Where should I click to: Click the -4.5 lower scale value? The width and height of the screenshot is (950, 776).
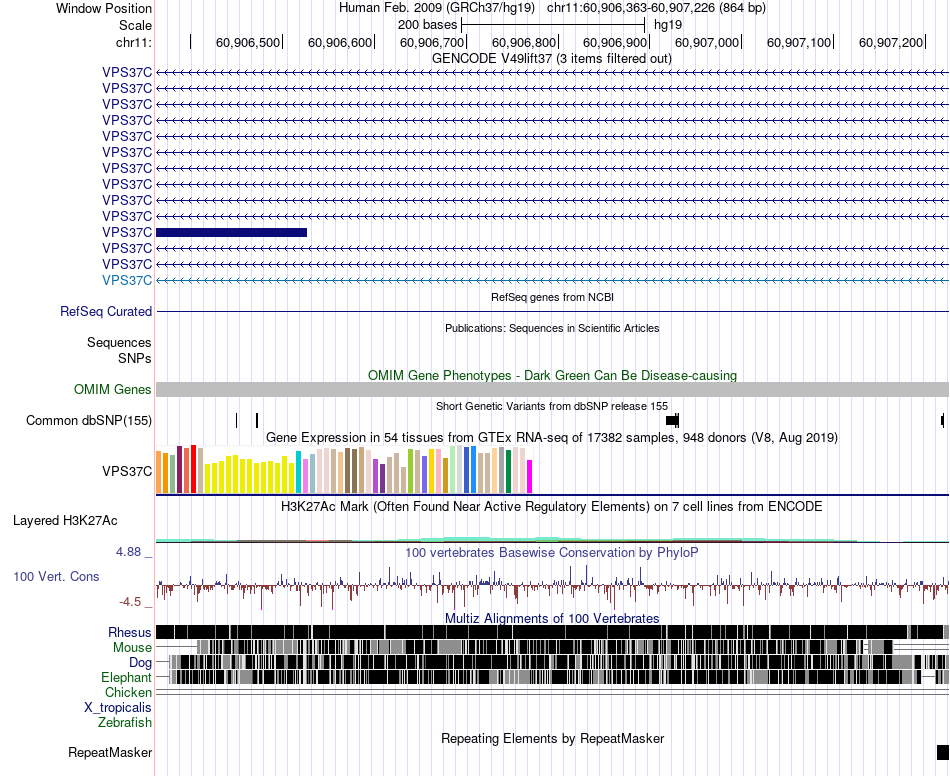[130, 602]
